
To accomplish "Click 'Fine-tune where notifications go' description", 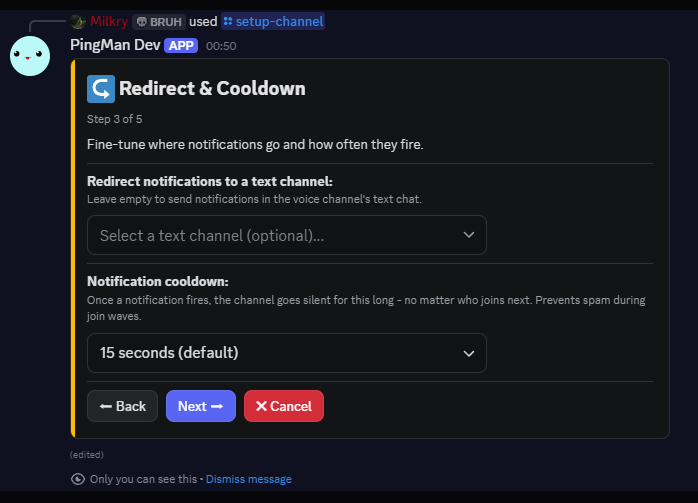I will pyautogui.click(x=255, y=145).
